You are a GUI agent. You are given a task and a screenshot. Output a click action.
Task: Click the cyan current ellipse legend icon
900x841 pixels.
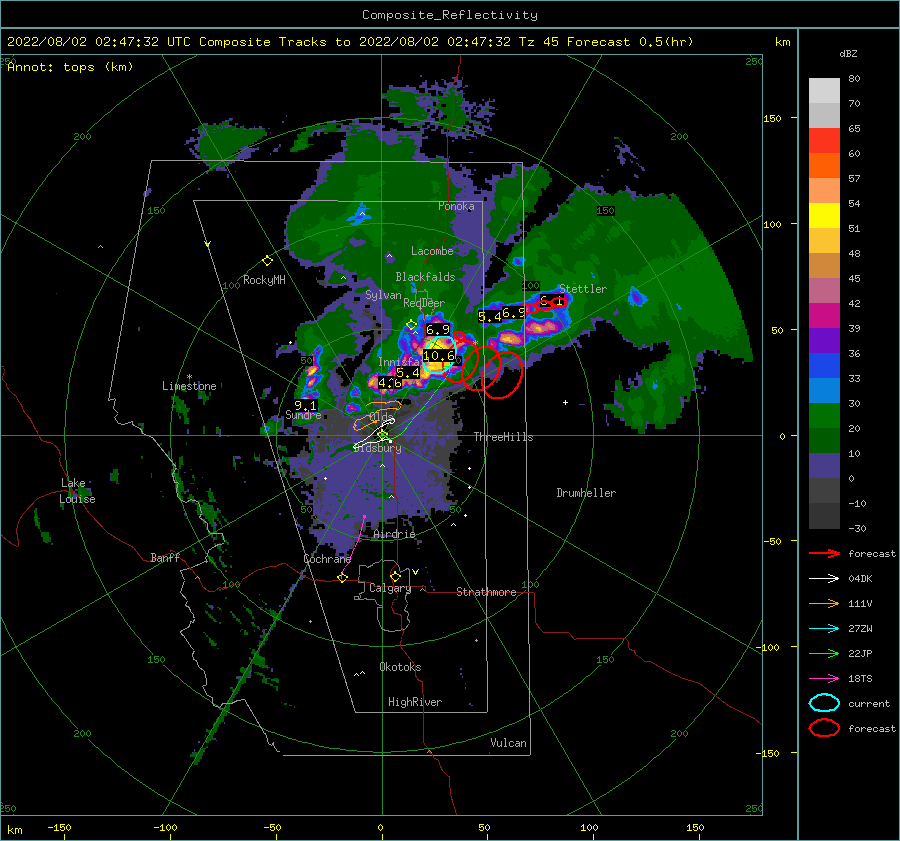pyautogui.click(x=824, y=703)
